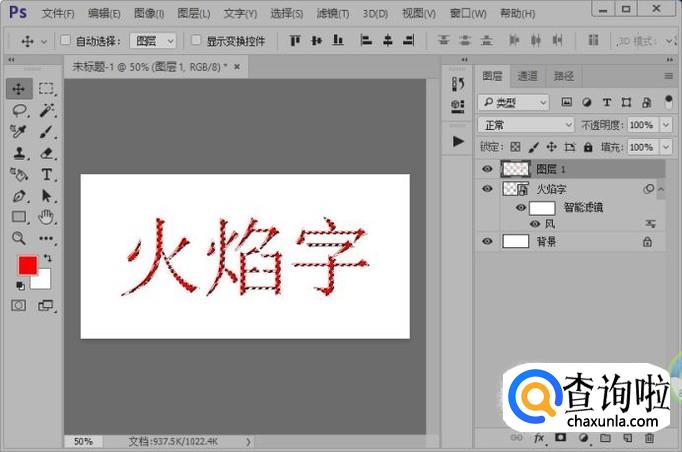The width and height of the screenshot is (682, 452).
Task: Hide the 背景 layer visibility eye
Action: coord(487,241)
